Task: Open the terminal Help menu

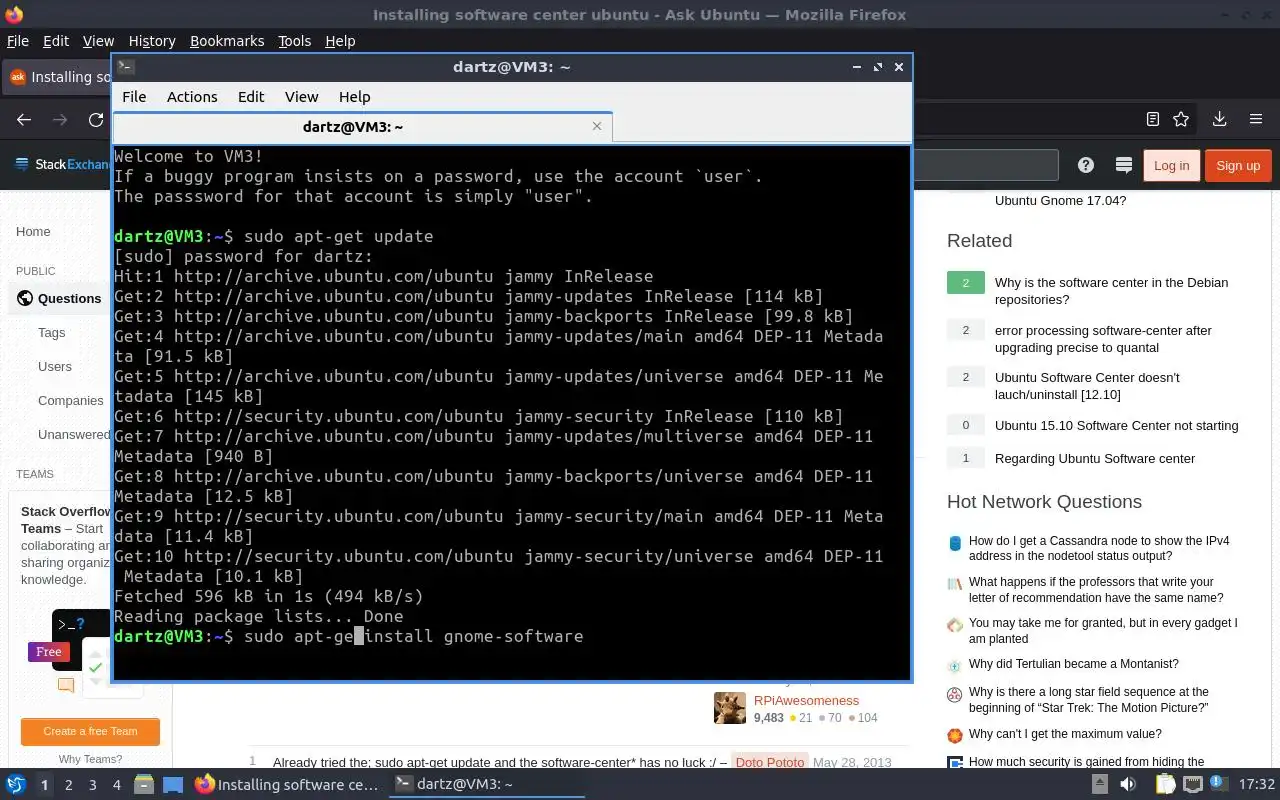Action: [354, 97]
